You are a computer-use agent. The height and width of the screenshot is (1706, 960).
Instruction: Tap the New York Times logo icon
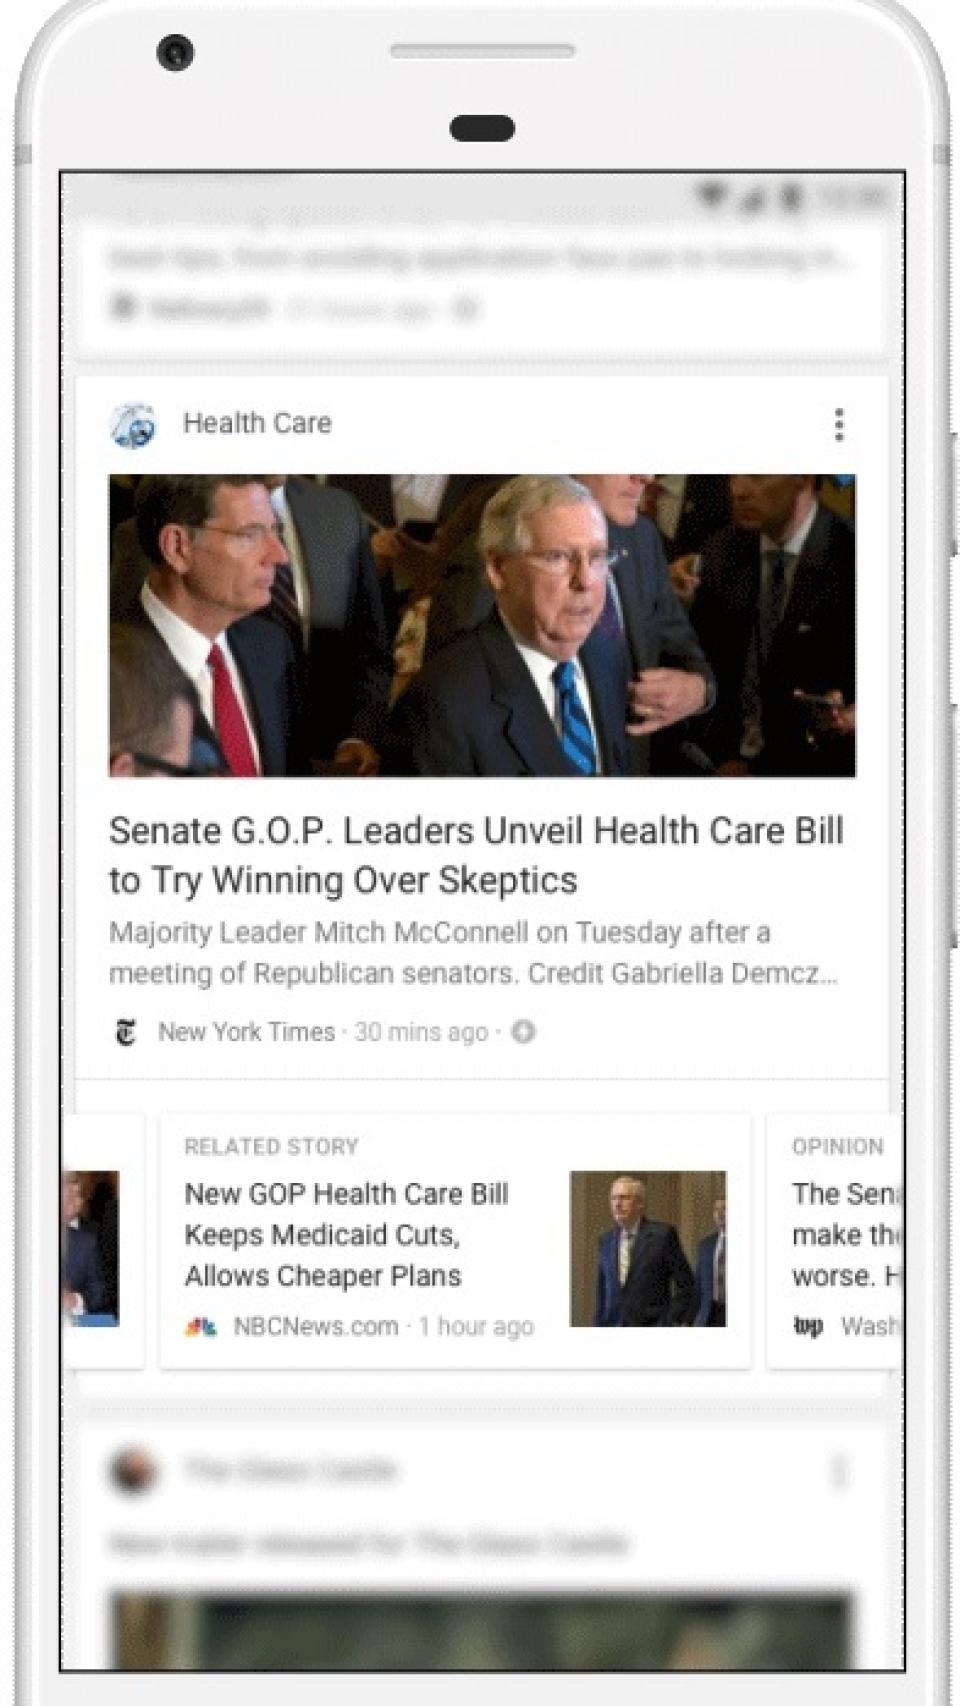pos(125,1032)
